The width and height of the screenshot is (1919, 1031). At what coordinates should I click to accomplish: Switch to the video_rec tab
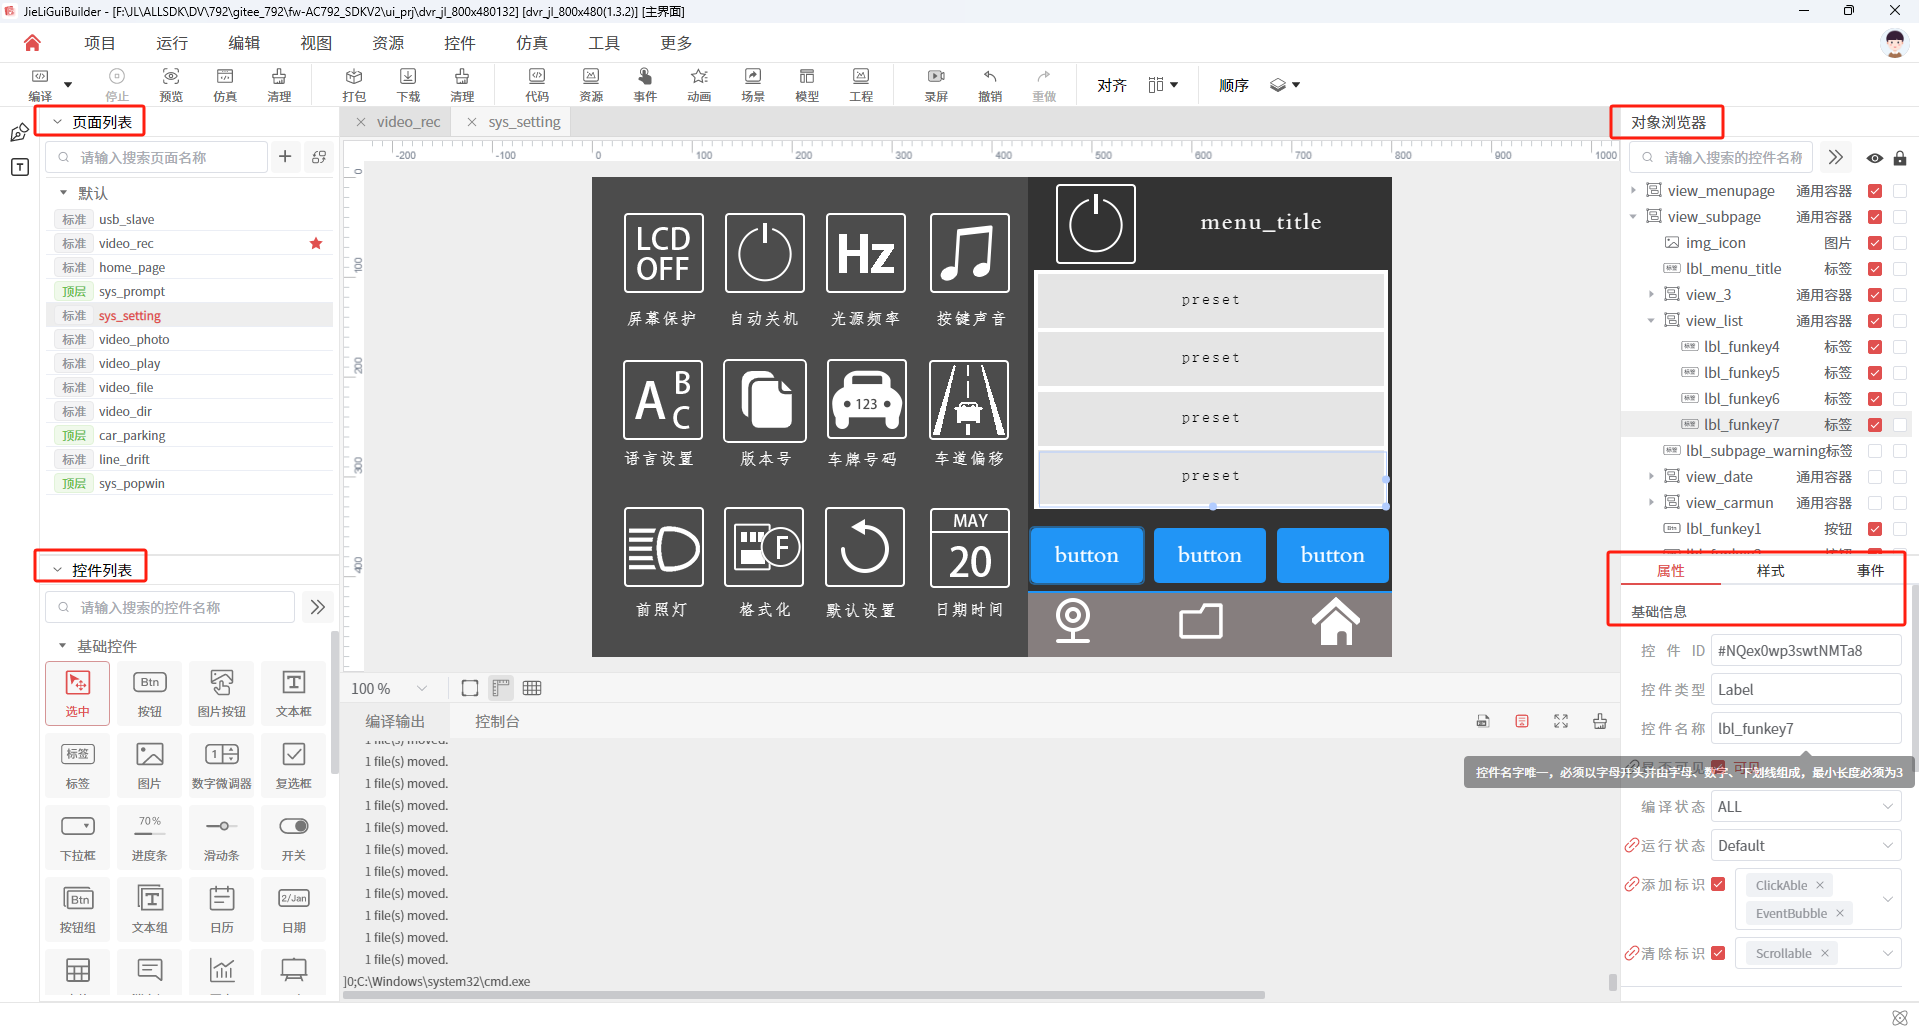tap(408, 122)
